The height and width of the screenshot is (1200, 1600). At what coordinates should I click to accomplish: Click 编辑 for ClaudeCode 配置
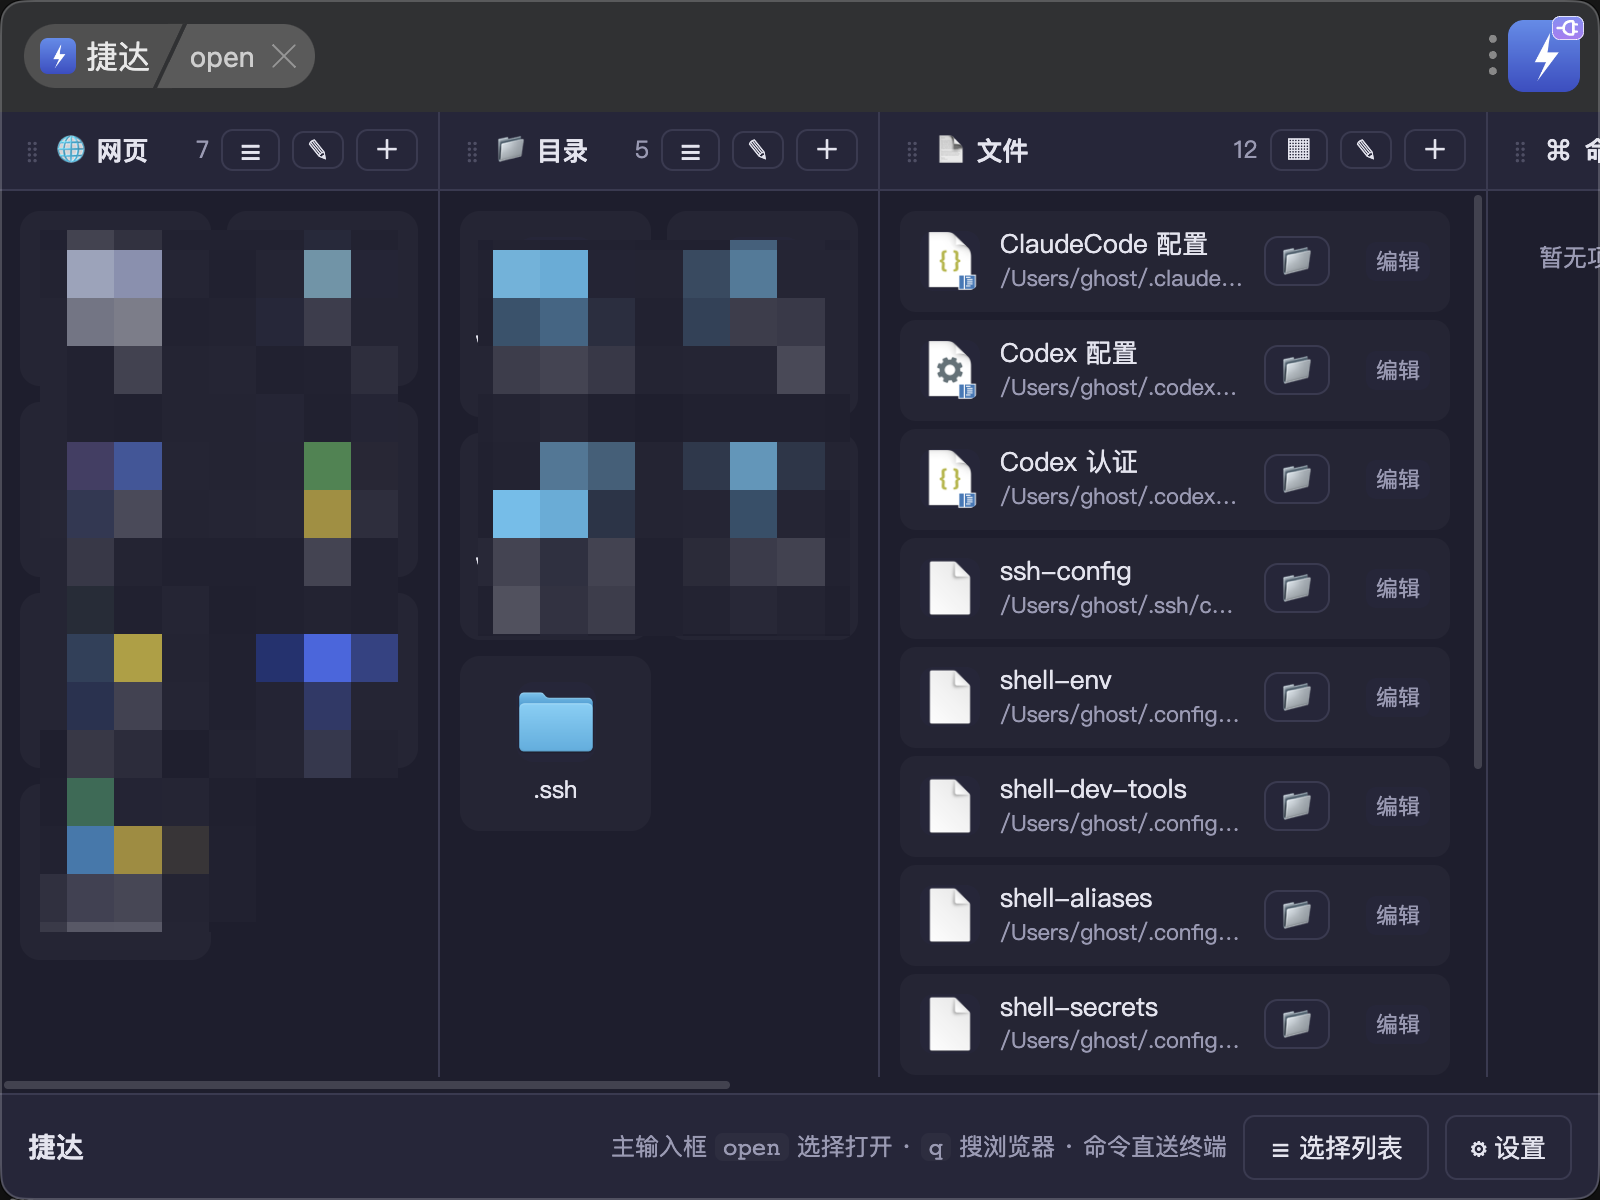[x=1397, y=261]
